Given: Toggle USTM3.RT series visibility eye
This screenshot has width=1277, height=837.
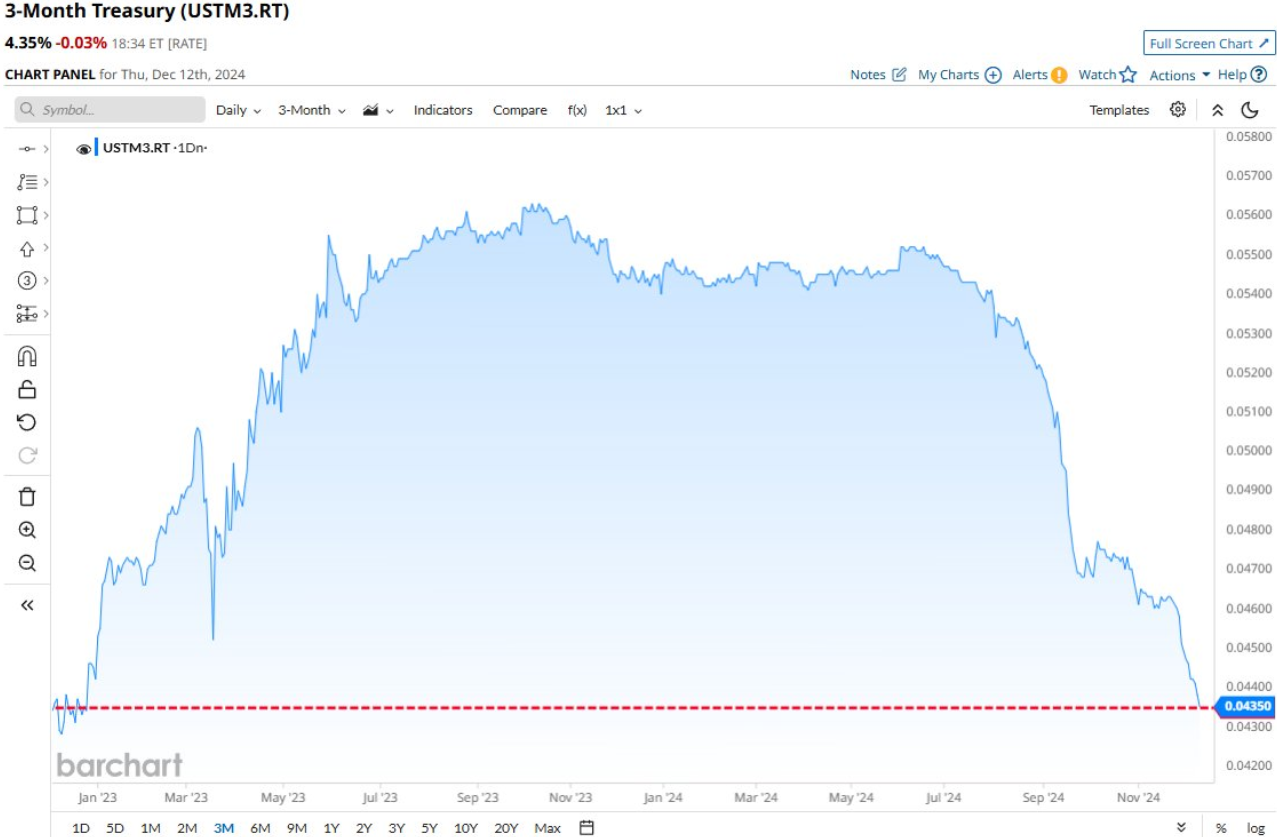Looking at the screenshot, I should [84, 148].
